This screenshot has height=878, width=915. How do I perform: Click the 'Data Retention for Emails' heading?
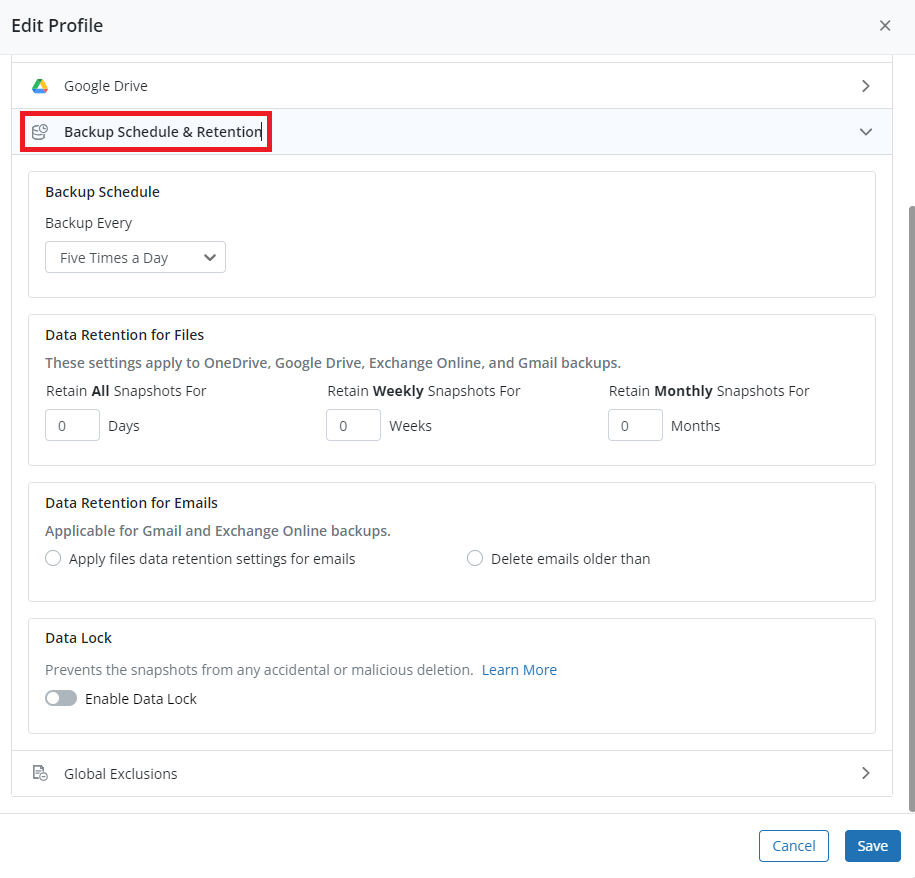[131, 503]
